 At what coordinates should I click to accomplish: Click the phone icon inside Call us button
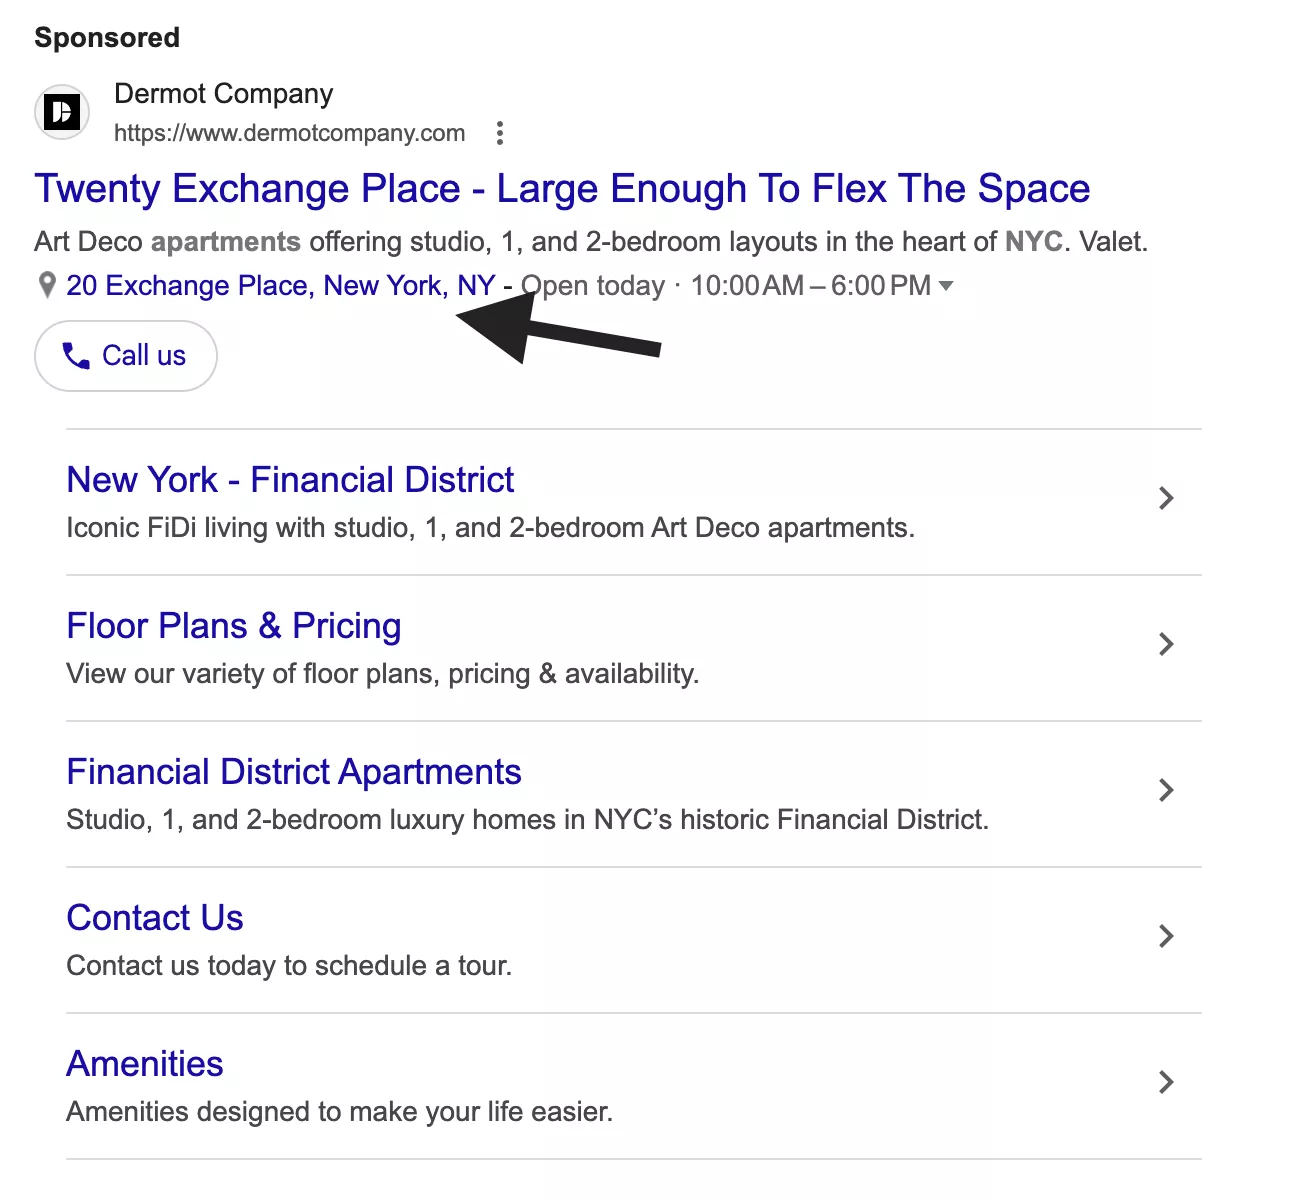tap(77, 356)
